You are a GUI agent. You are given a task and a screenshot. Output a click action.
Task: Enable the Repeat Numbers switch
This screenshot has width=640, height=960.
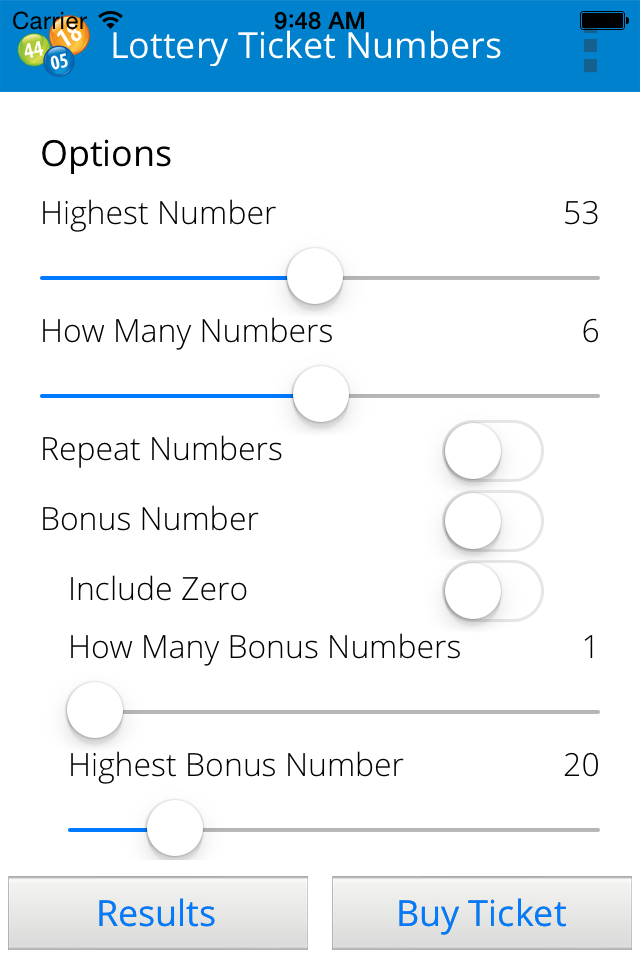(x=493, y=451)
